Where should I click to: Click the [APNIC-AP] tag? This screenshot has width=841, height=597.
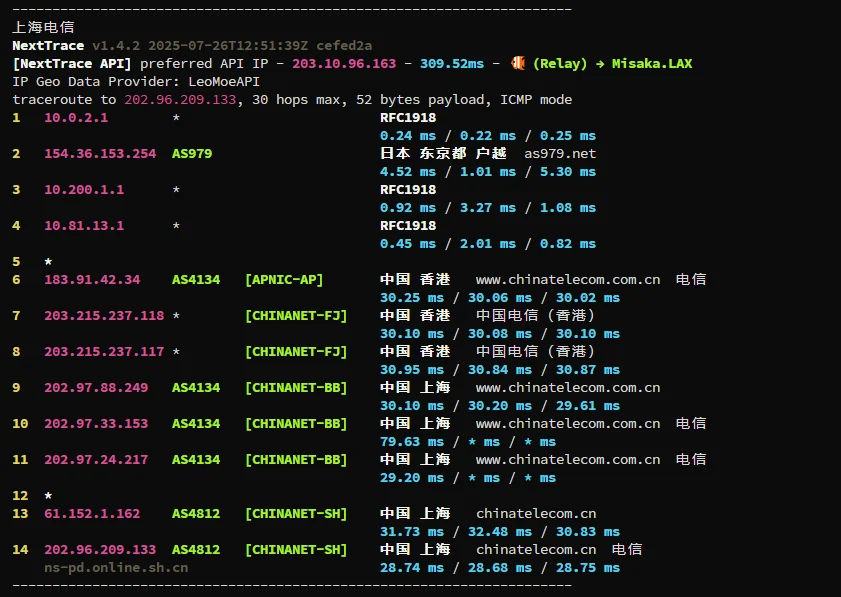pyautogui.click(x=284, y=279)
